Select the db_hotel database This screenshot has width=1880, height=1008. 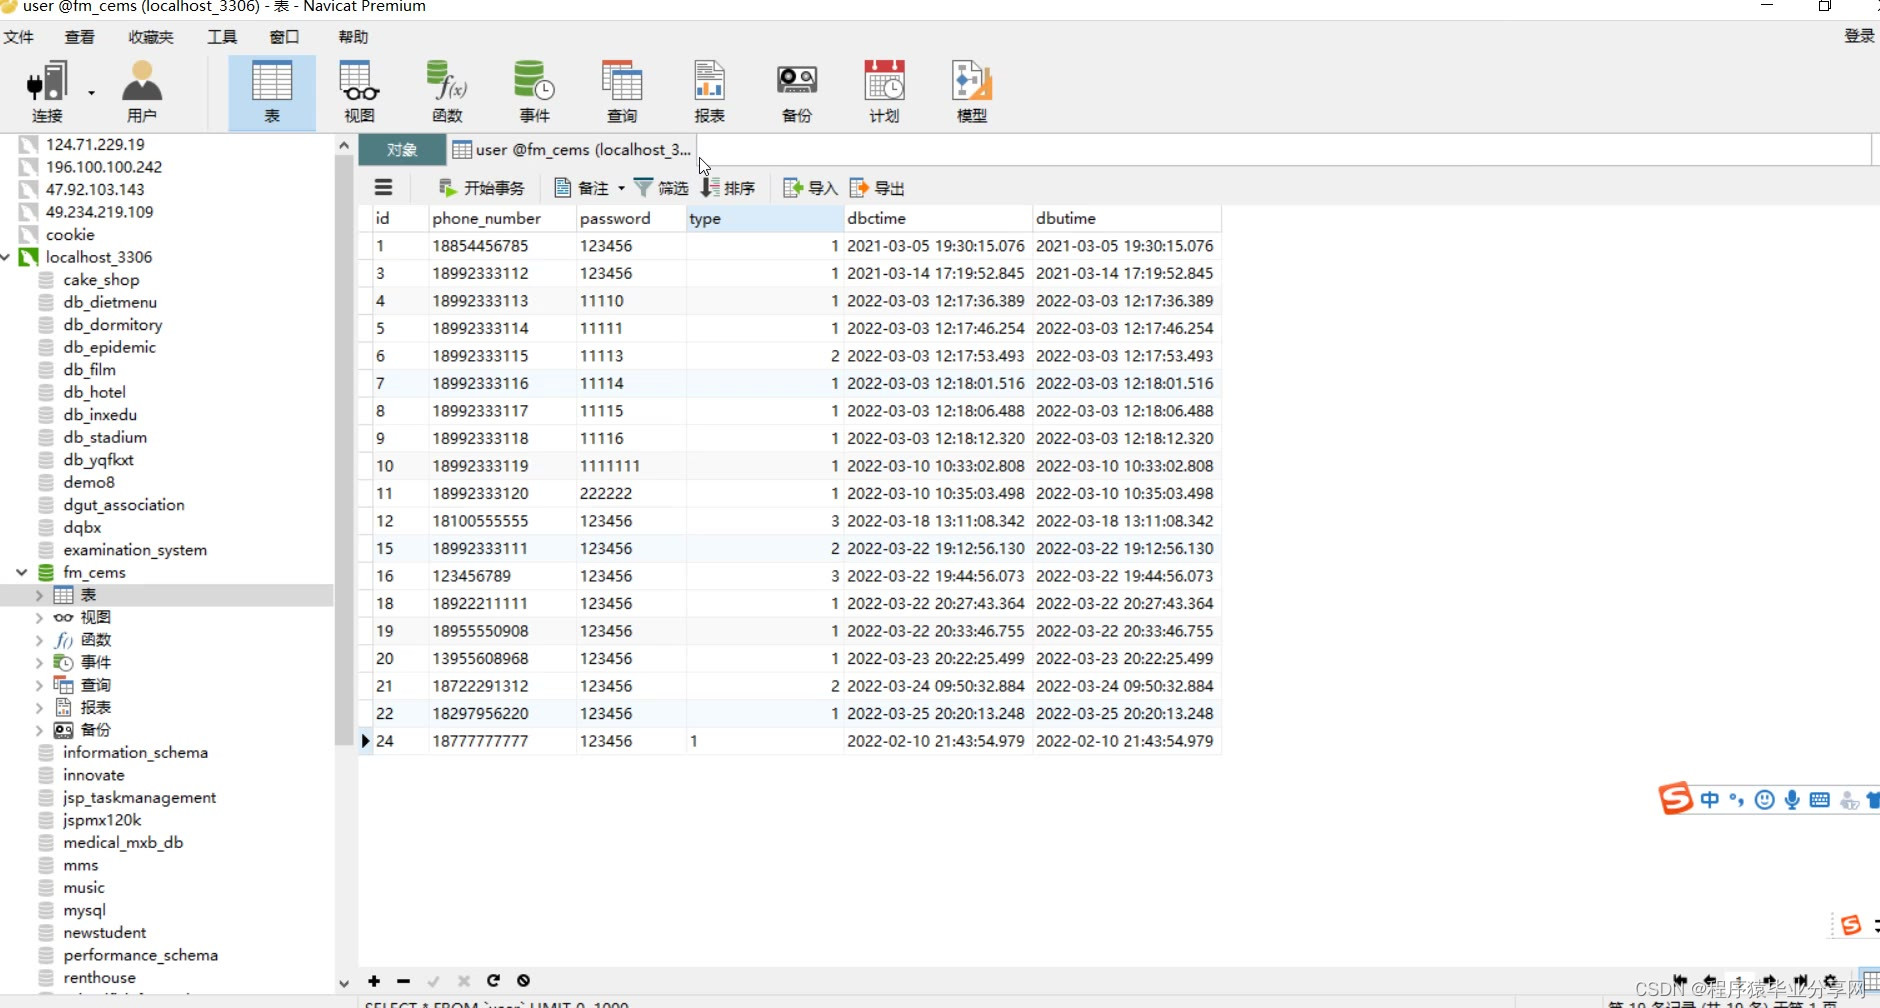94,392
